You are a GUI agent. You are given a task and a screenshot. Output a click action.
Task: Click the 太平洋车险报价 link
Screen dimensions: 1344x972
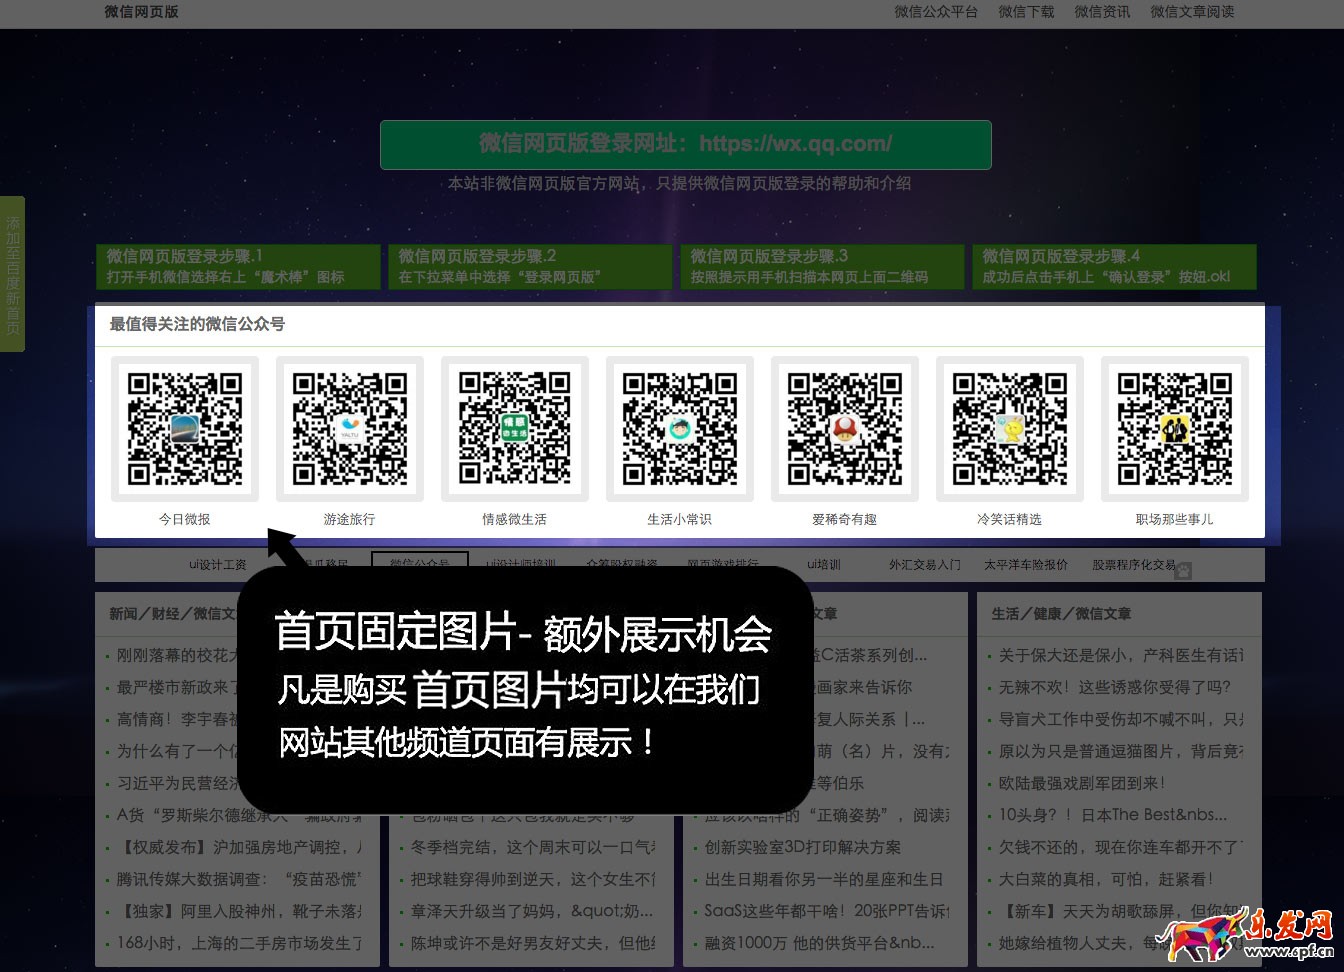point(1025,565)
